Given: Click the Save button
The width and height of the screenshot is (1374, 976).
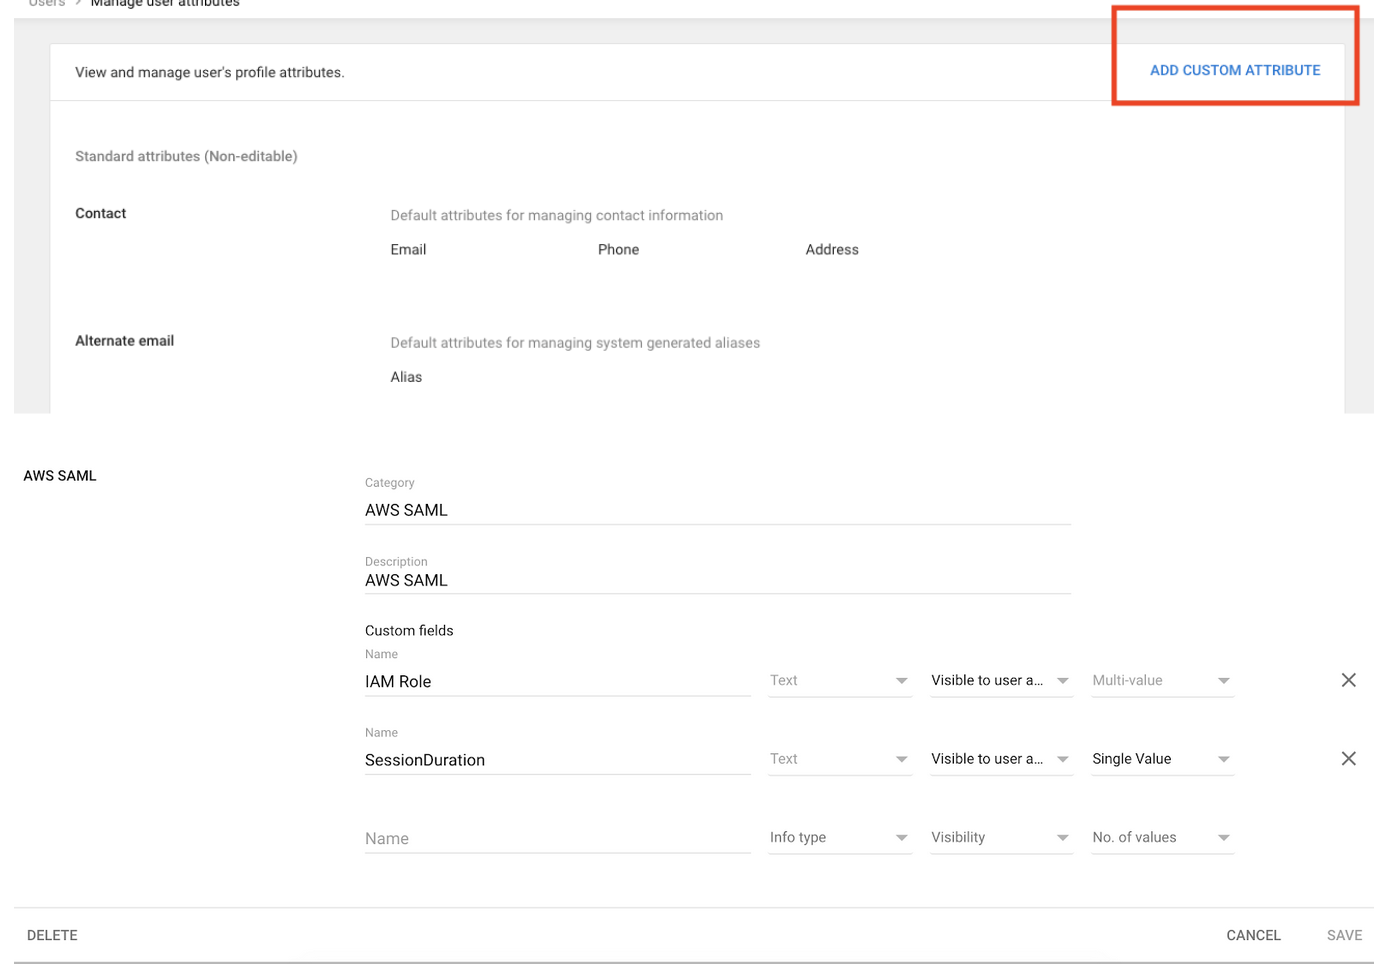Looking at the screenshot, I should (x=1344, y=935).
